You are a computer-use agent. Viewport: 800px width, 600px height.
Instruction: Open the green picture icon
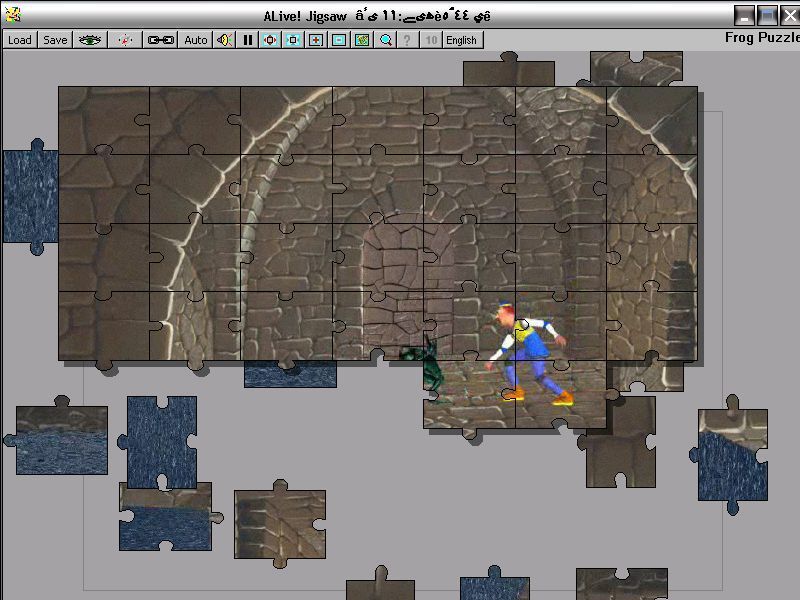pos(362,40)
